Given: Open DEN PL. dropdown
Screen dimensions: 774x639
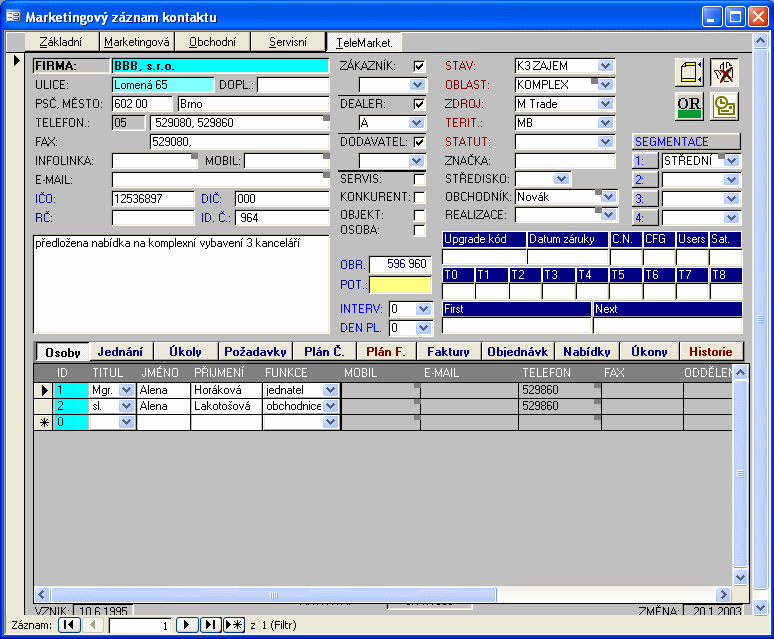Looking at the screenshot, I should pyautogui.click(x=423, y=328).
